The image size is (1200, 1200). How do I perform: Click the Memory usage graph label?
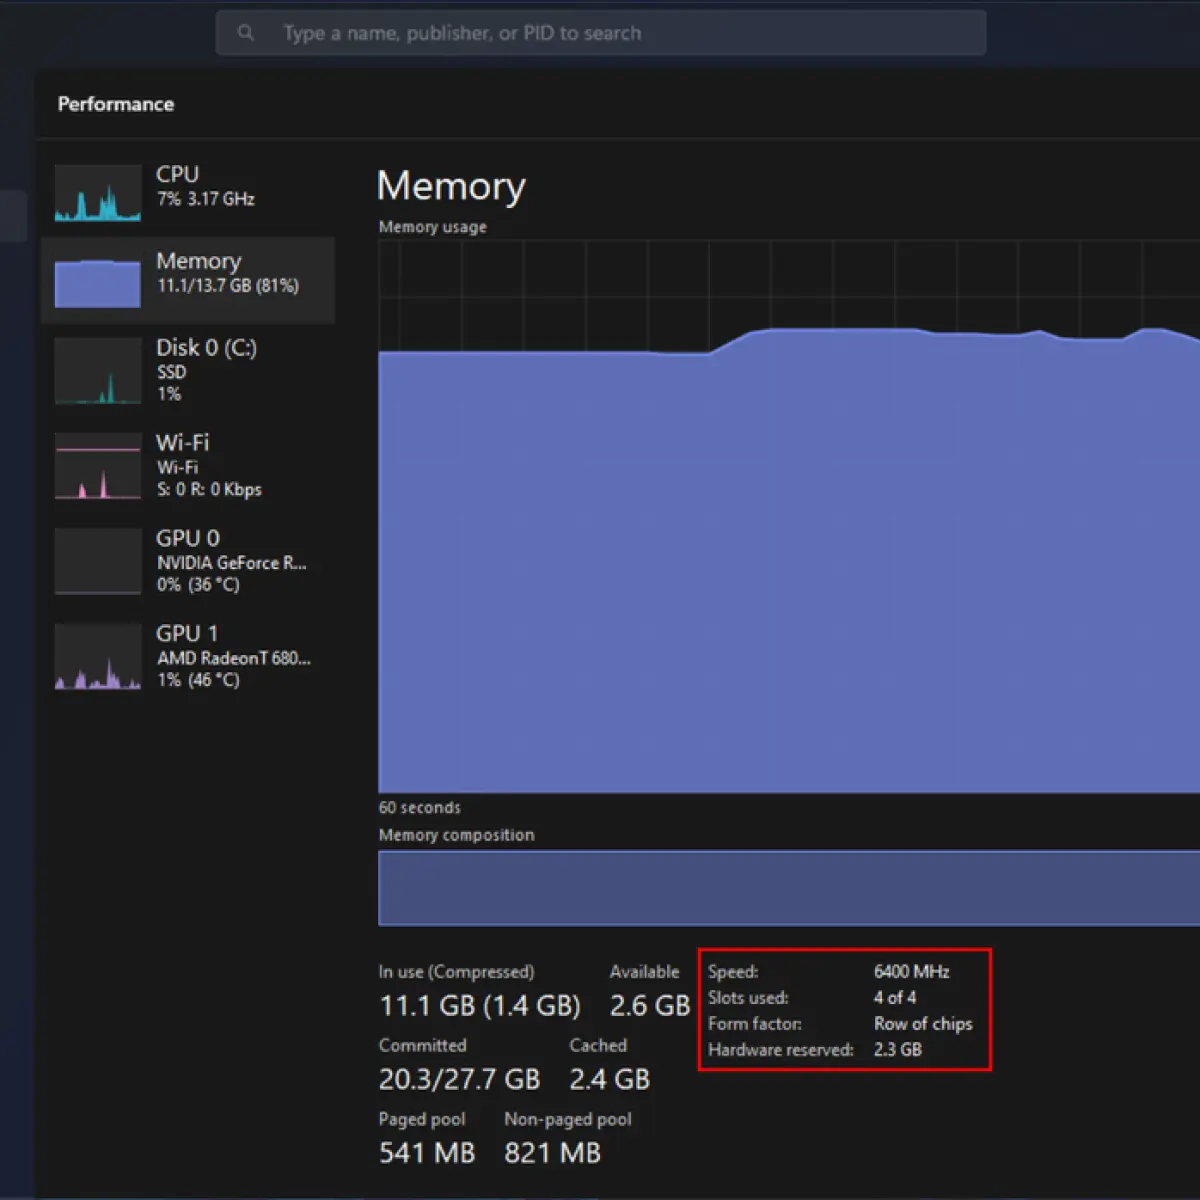pos(433,227)
